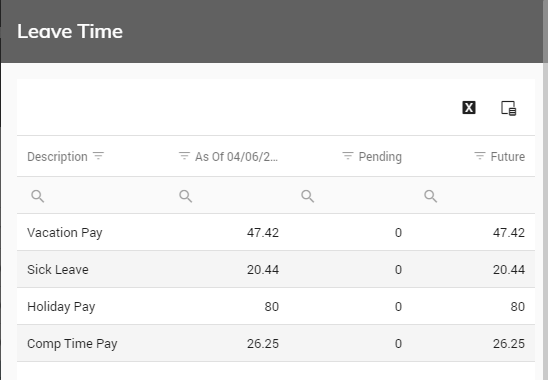Open filter icon for Future column
Viewport: 548px width, 380px height.
[x=480, y=156]
